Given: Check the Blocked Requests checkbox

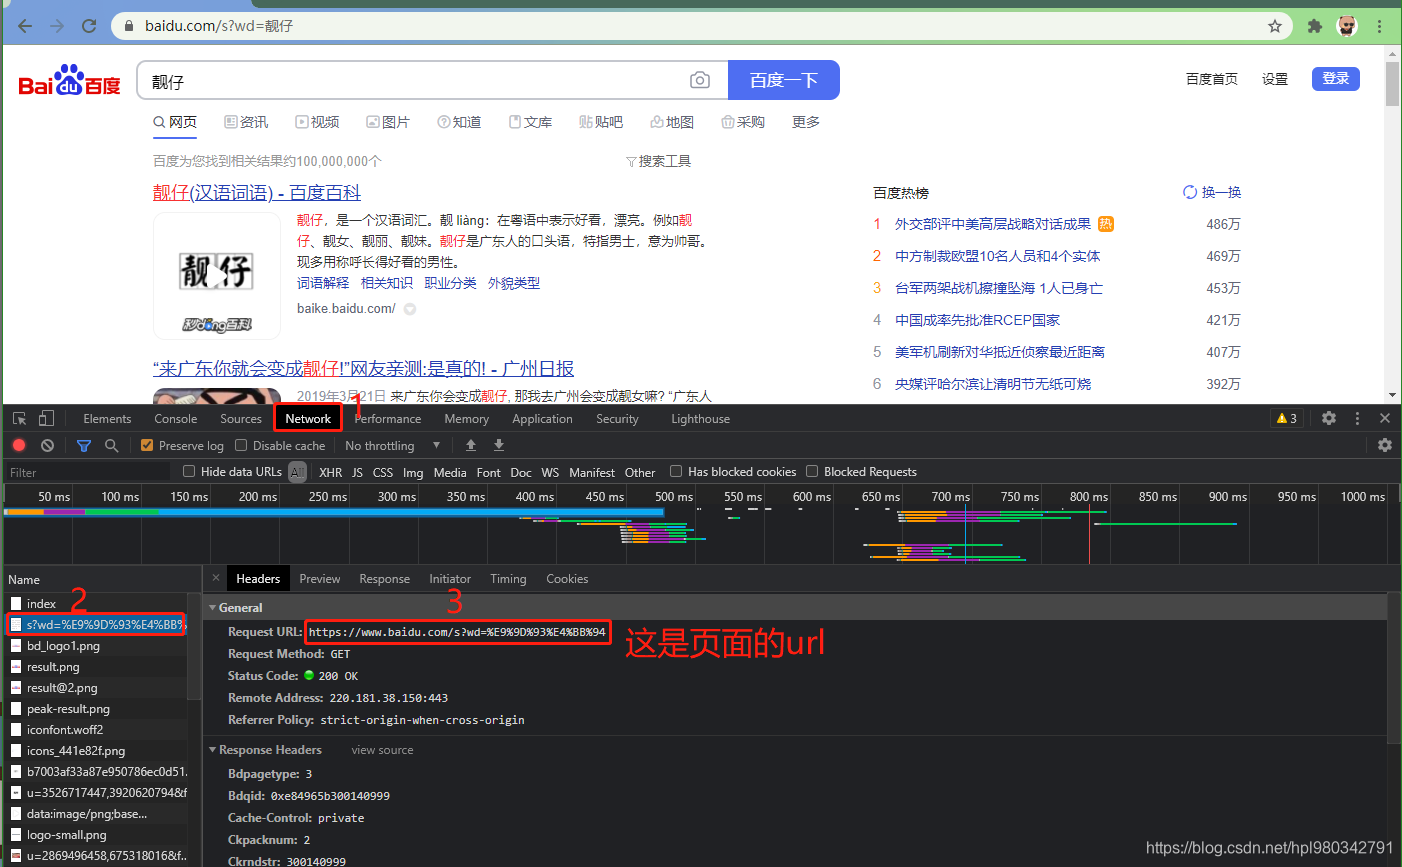Looking at the screenshot, I should point(813,471).
